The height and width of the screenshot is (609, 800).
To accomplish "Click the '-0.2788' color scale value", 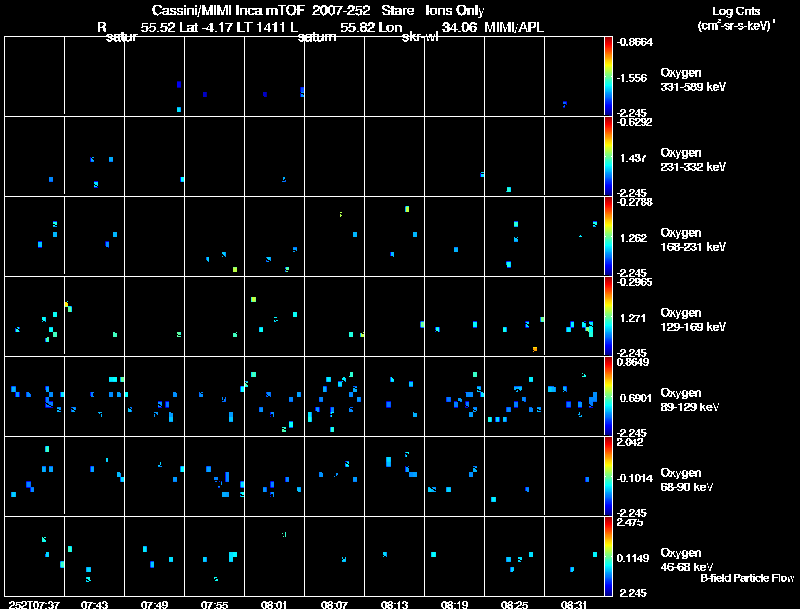I will (x=634, y=202).
